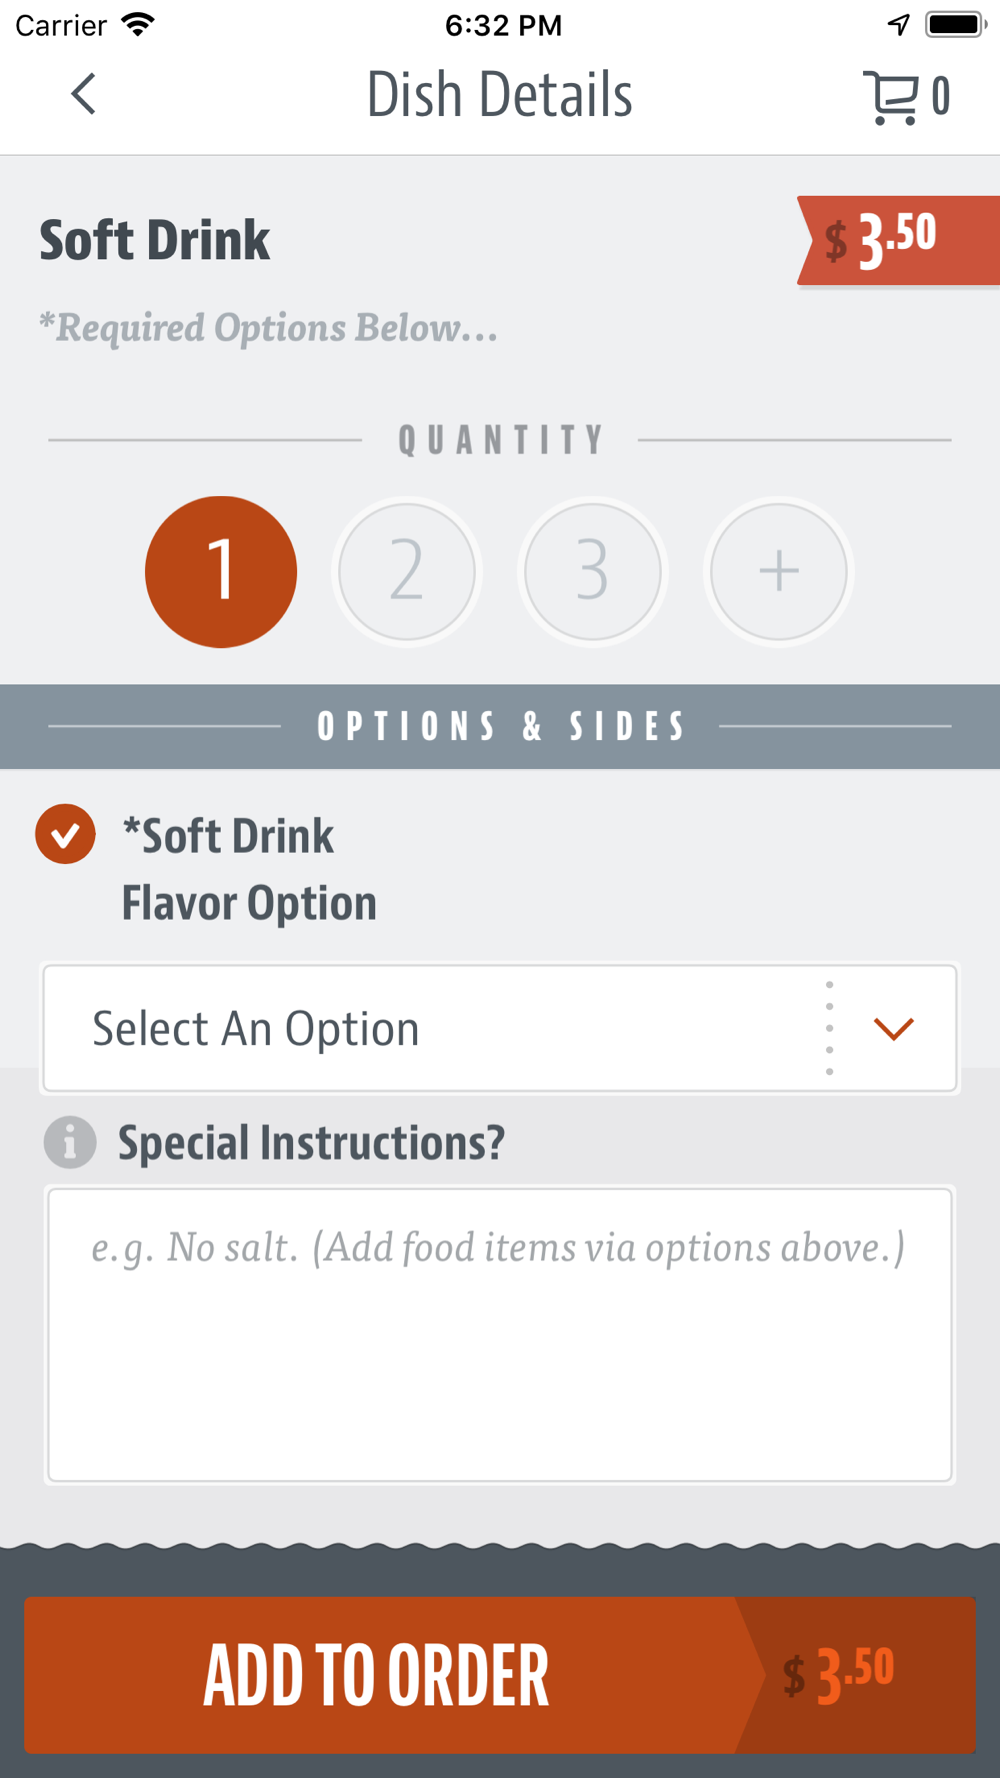Go back using the left chevron
This screenshot has height=1778, width=1000.
click(84, 95)
